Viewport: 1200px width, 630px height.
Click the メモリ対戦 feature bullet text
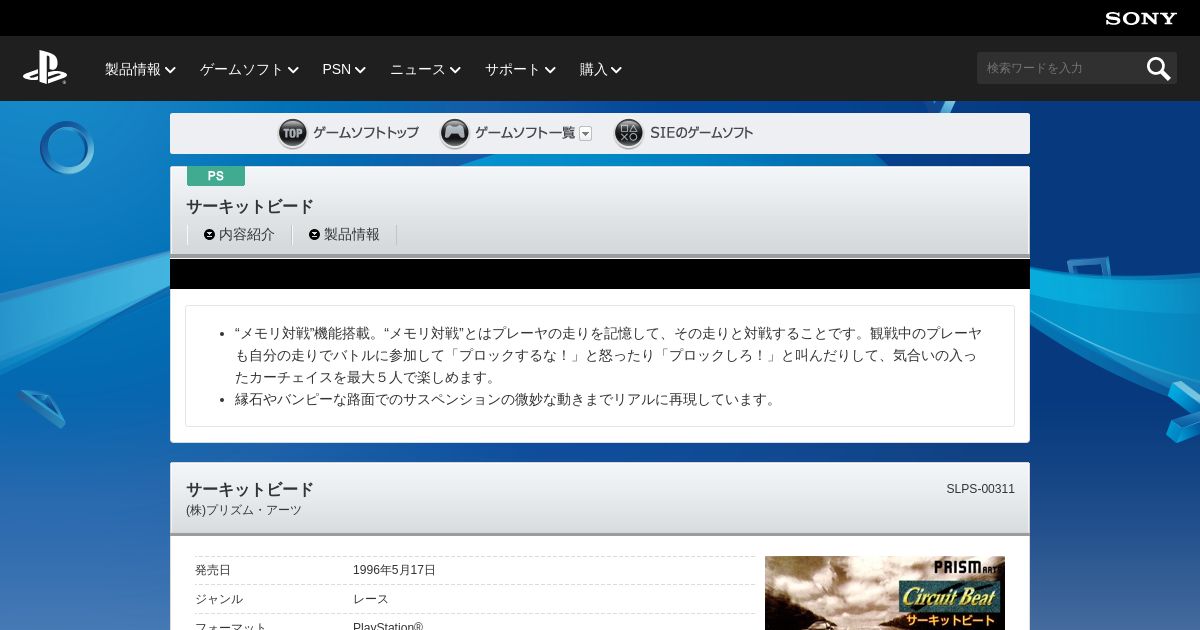608,355
